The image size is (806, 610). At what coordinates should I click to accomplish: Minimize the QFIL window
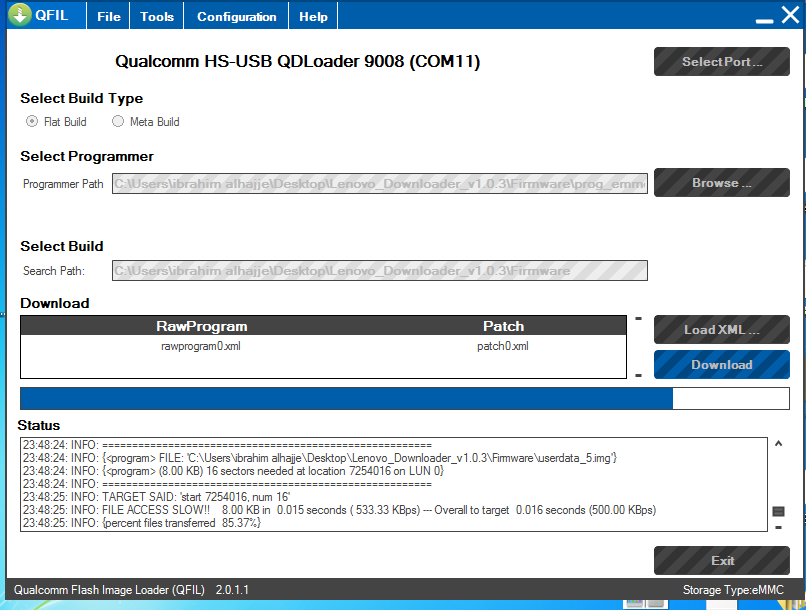[764, 21]
